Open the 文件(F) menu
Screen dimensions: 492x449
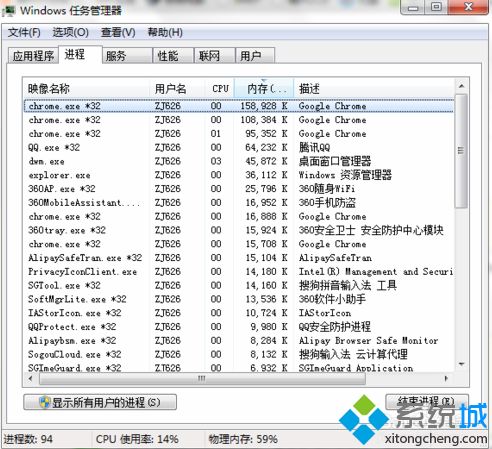pos(24,33)
